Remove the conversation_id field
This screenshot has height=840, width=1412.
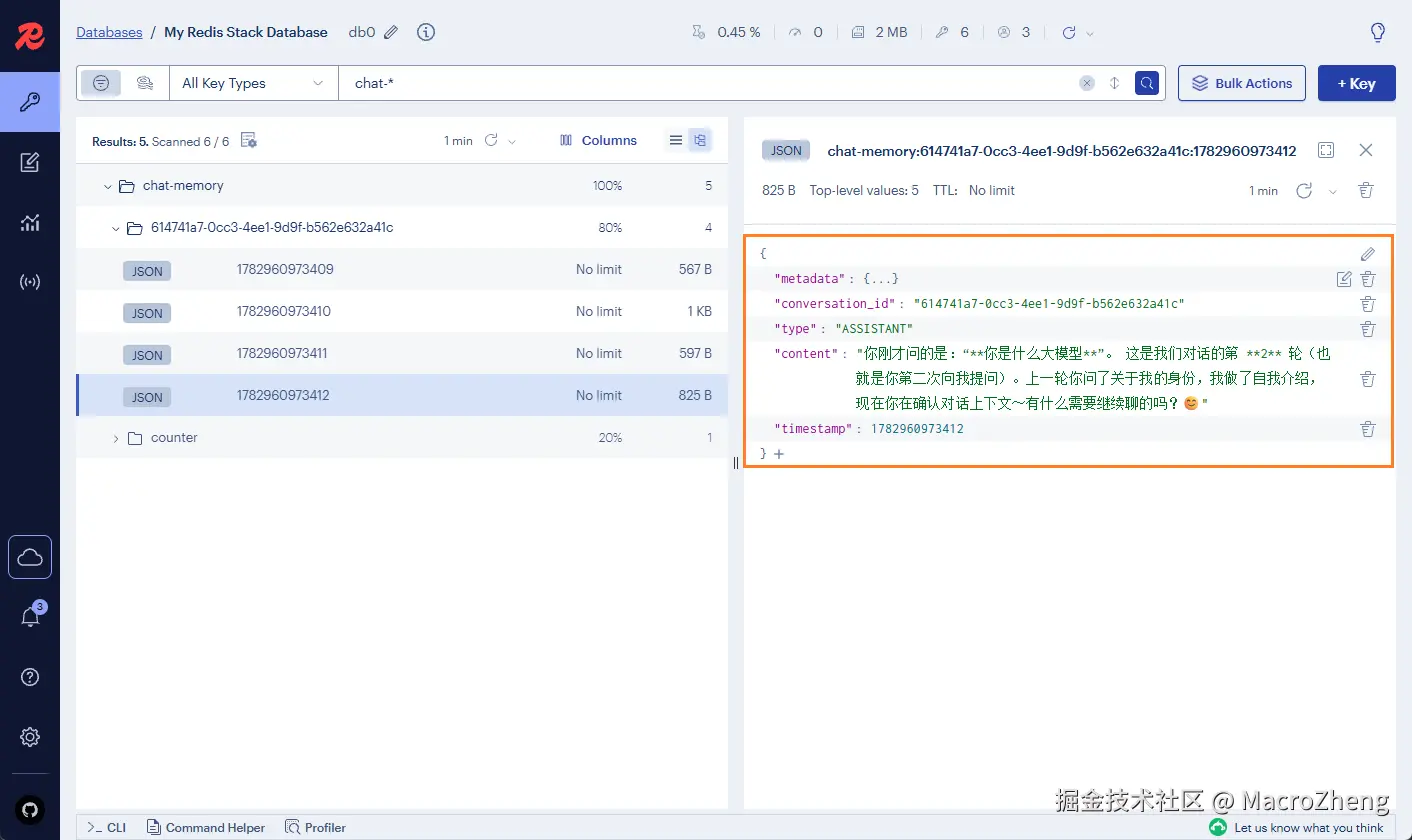(1368, 304)
